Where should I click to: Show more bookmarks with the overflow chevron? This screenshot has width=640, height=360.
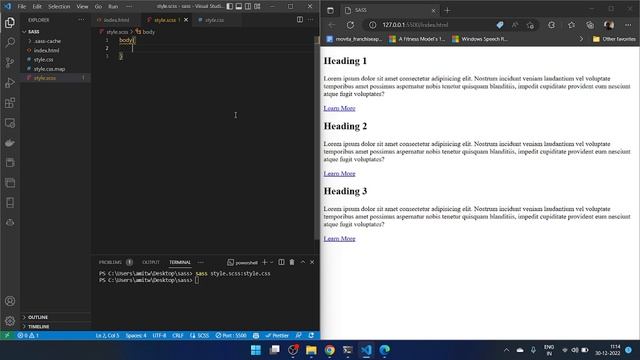pyautogui.click(x=581, y=39)
